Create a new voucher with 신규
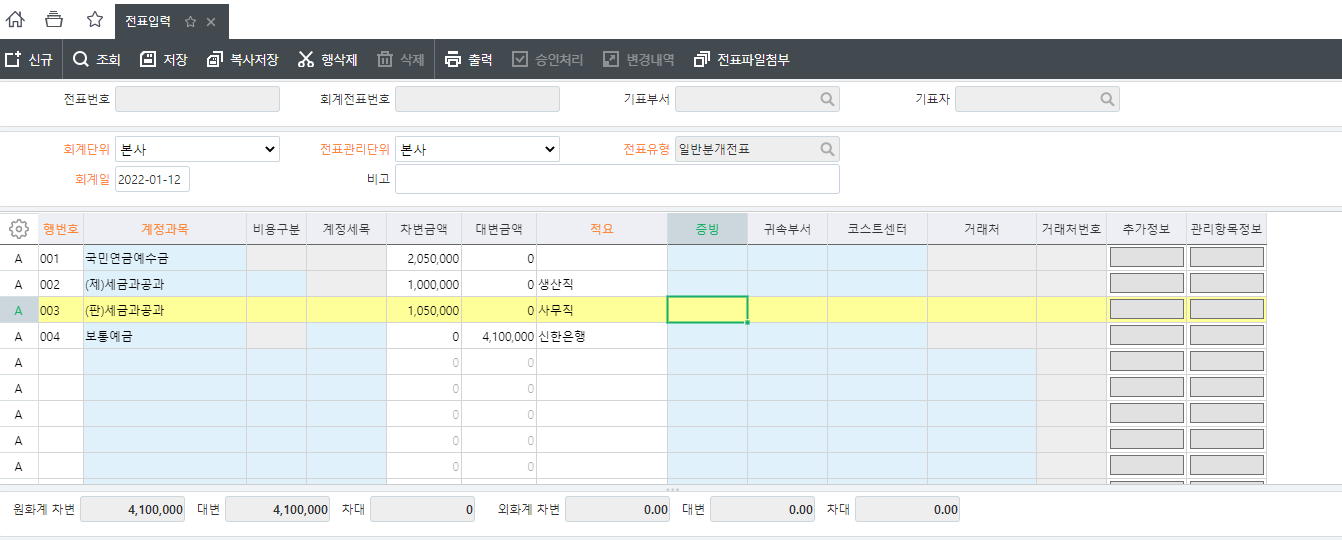The image size is (1342, 540). pos(29,59)
